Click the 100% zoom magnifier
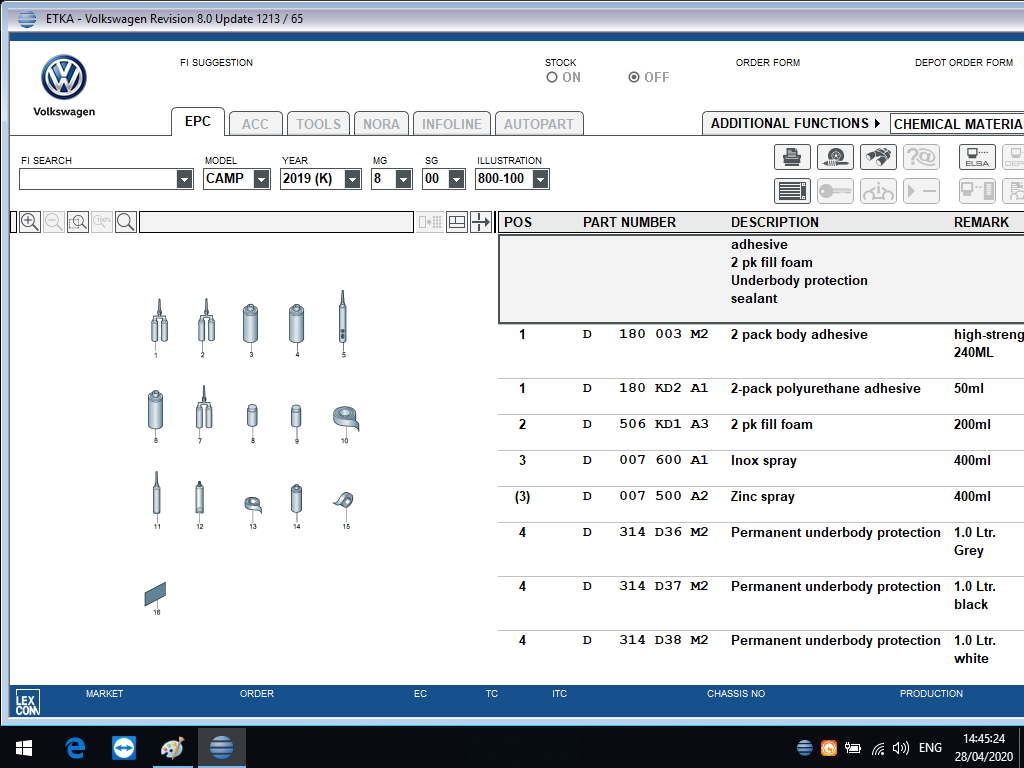This screenshot has width=1024, height=768. tap(102, 222)
